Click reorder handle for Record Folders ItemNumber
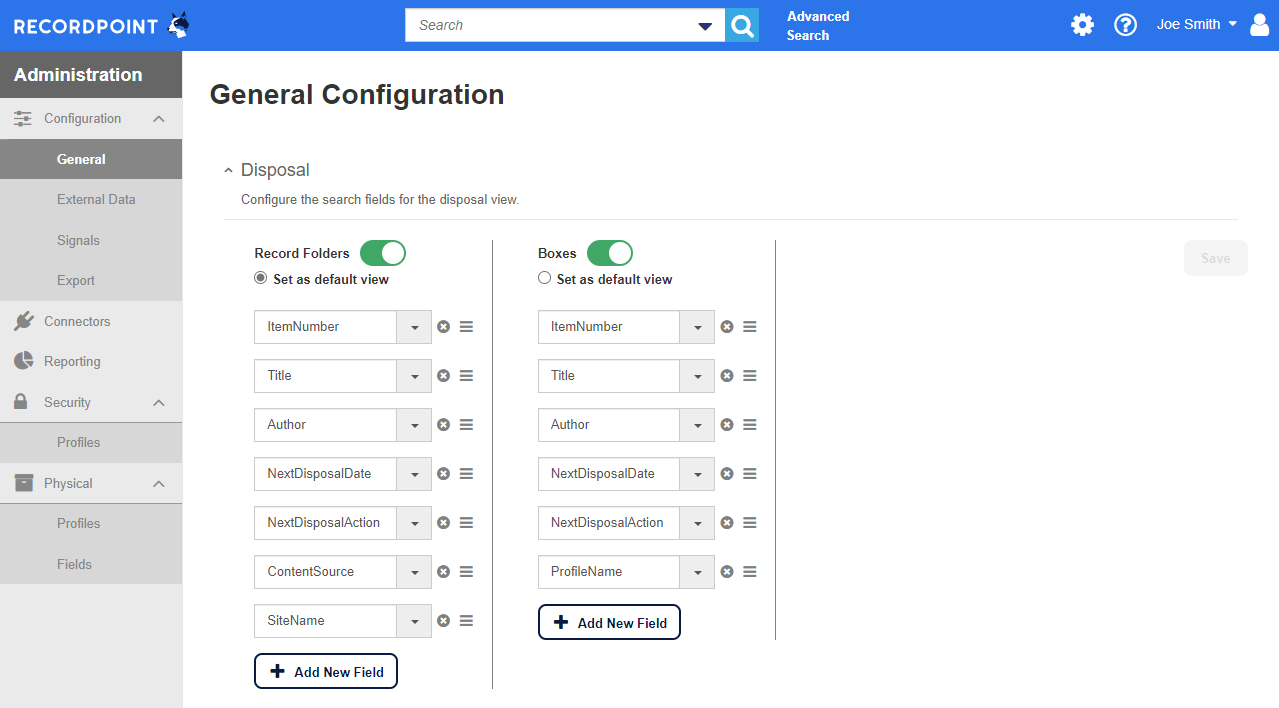The width and height of the screenshot is (1279, 708). [x=466, y=327]
